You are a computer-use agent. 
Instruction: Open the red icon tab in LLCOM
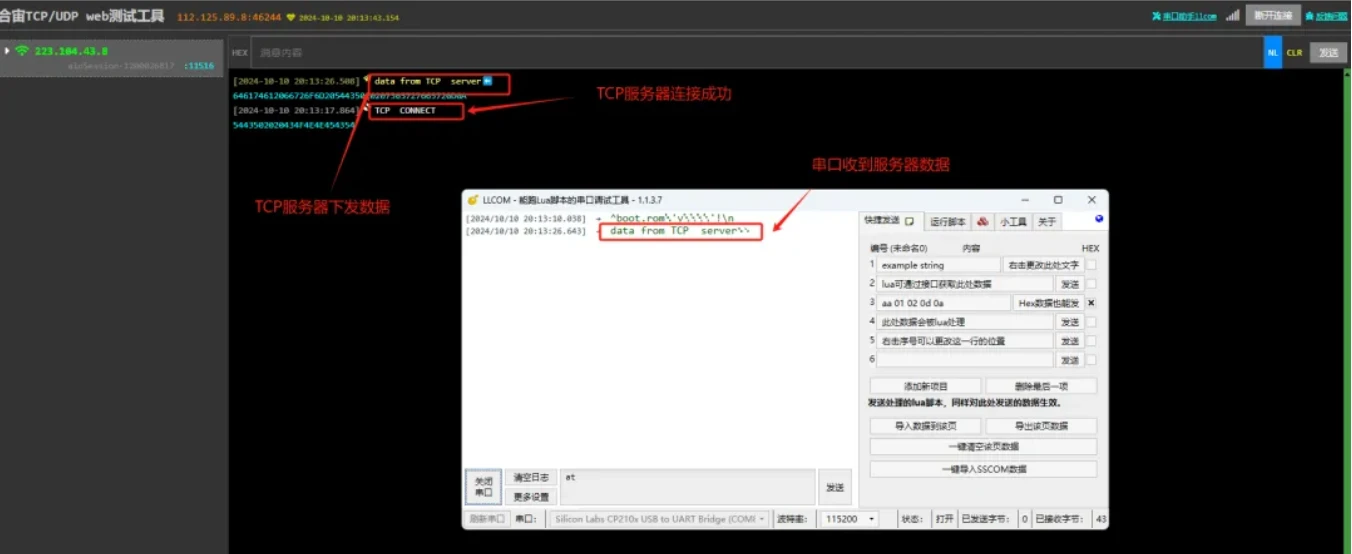pyautogui.click(x=983, y=221)
